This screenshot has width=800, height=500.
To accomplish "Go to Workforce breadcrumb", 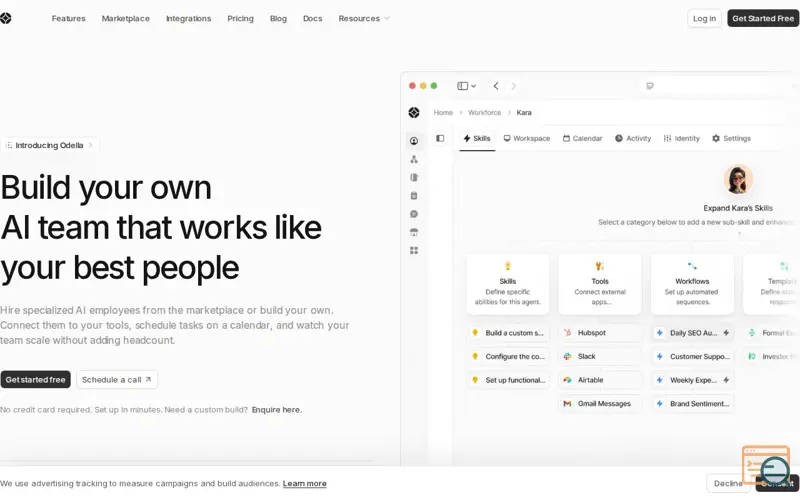I will click(484, 112).
